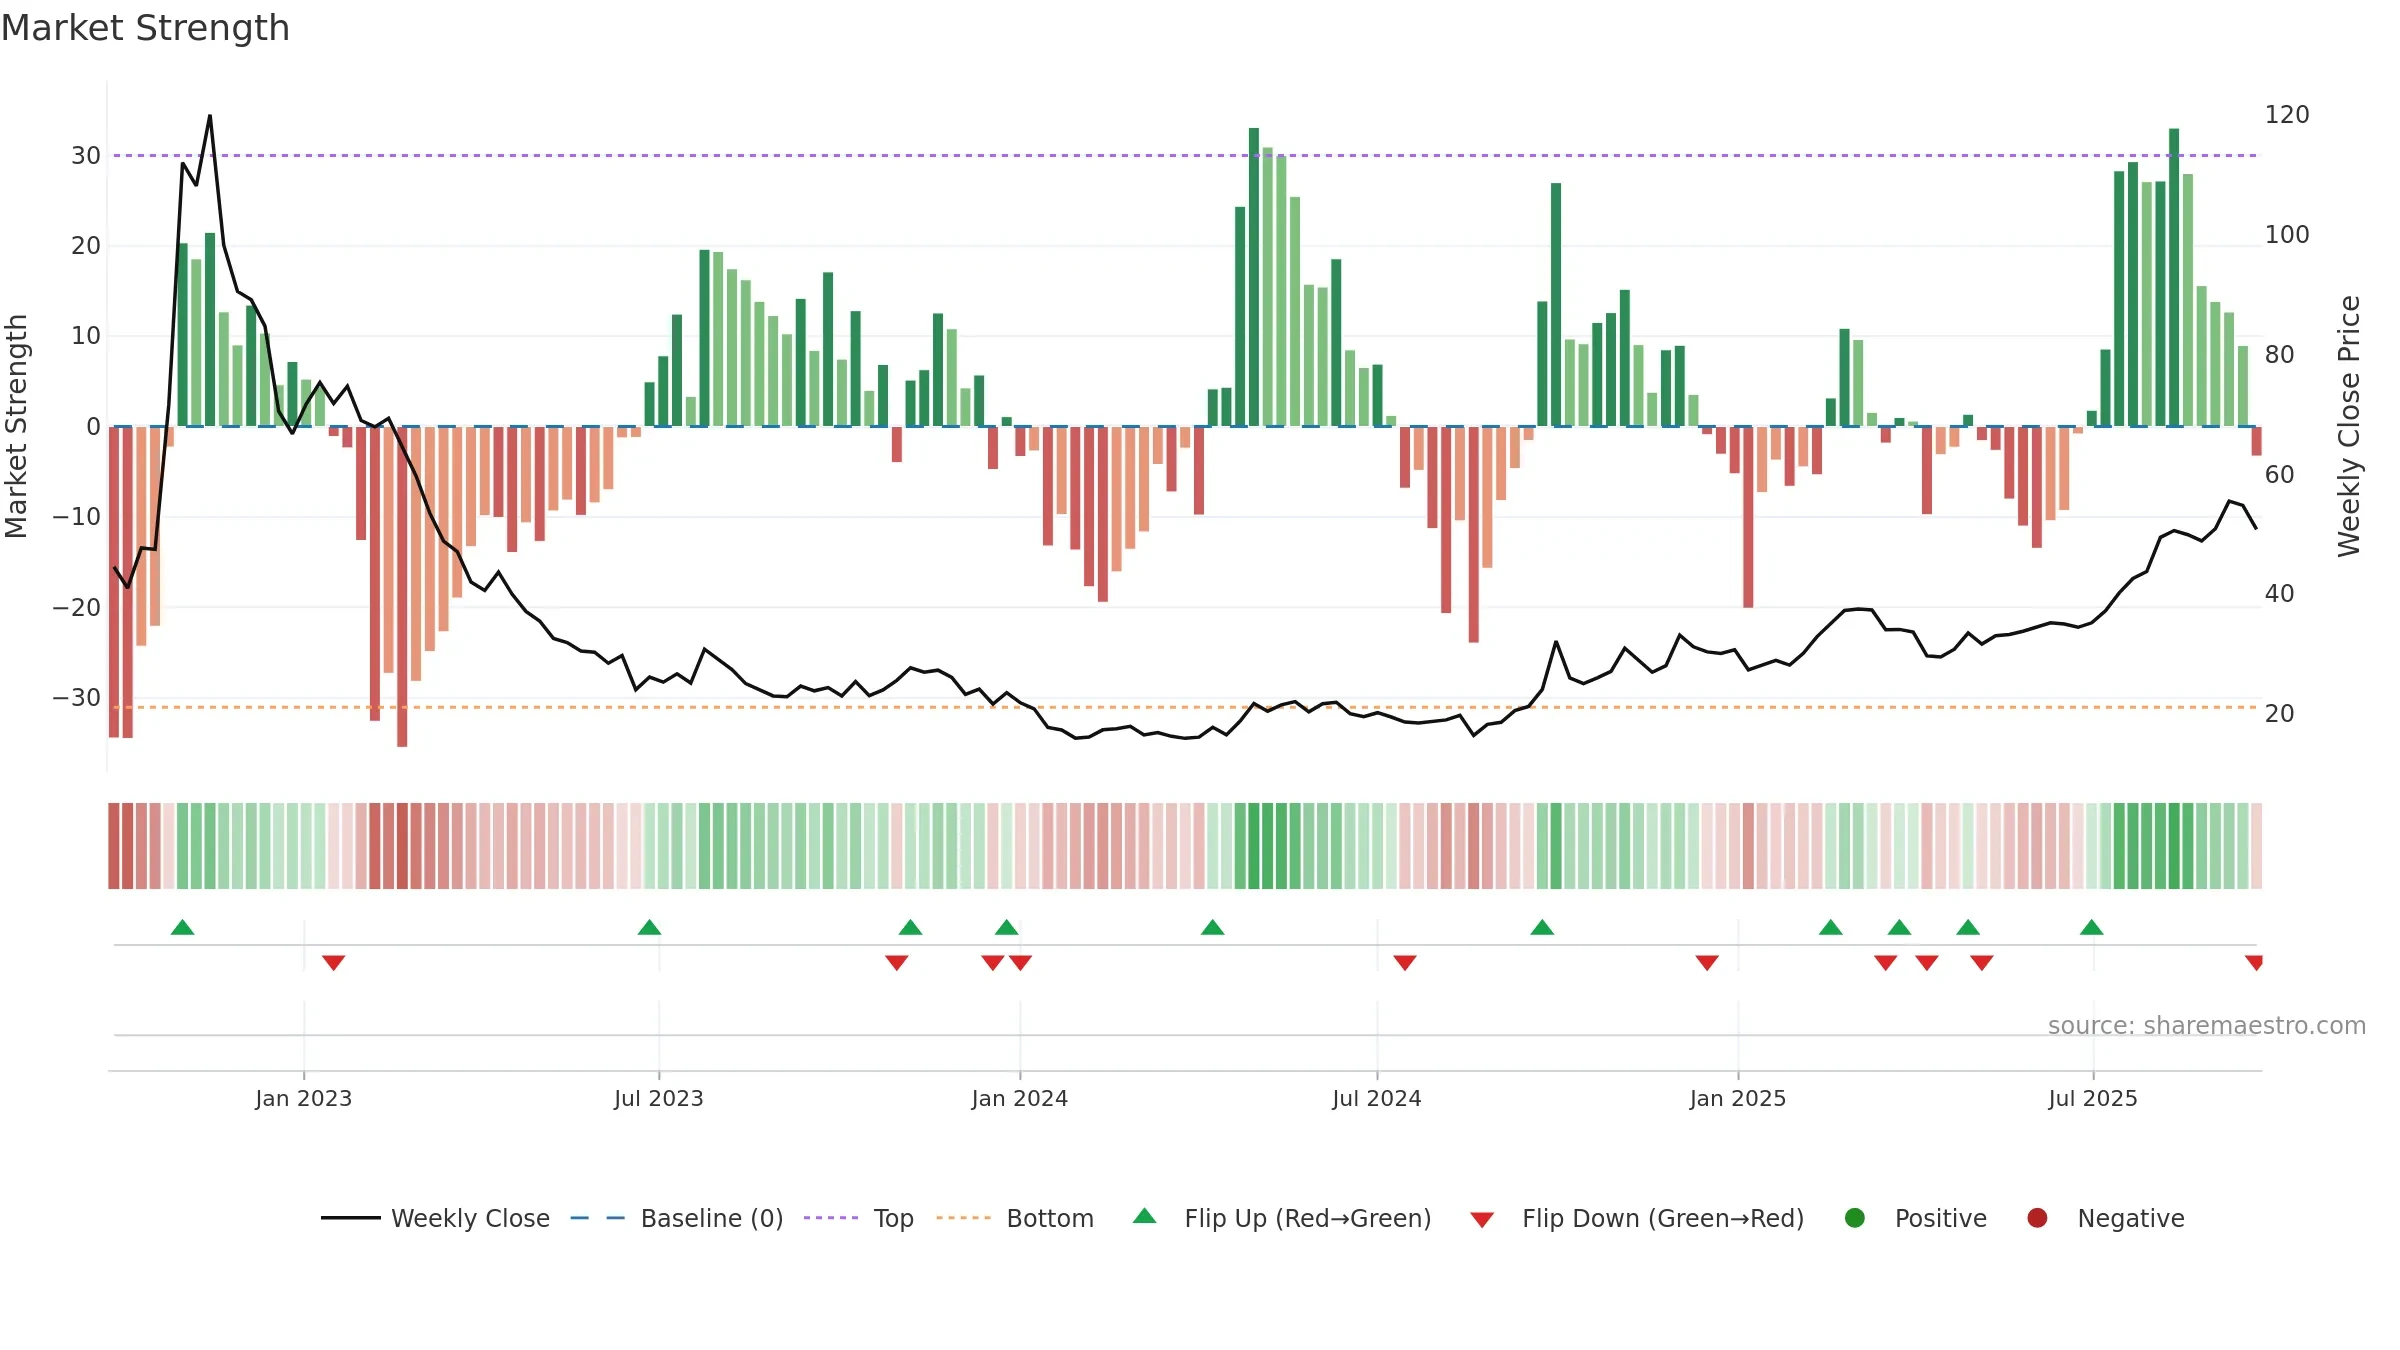Screen dimensions: 2400x1350
Task: Click the Jan 2025 x-axis label
Action: (x=1738, y=1098)
